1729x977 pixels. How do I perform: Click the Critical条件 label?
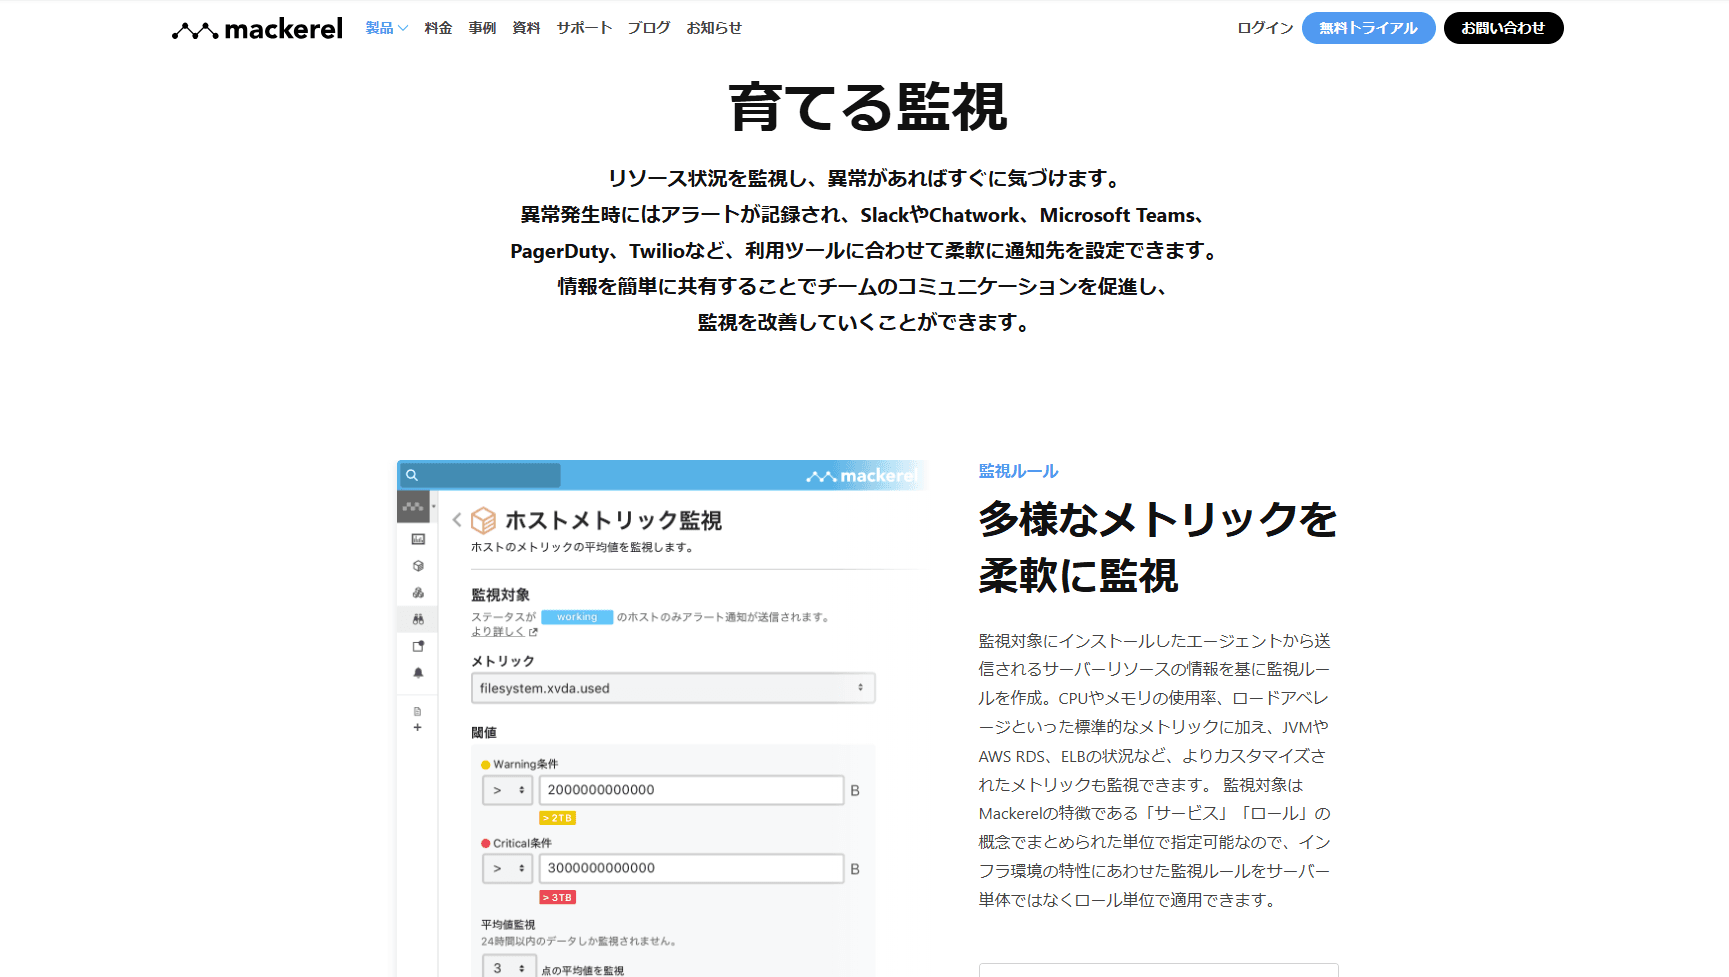tap(522, 843)
